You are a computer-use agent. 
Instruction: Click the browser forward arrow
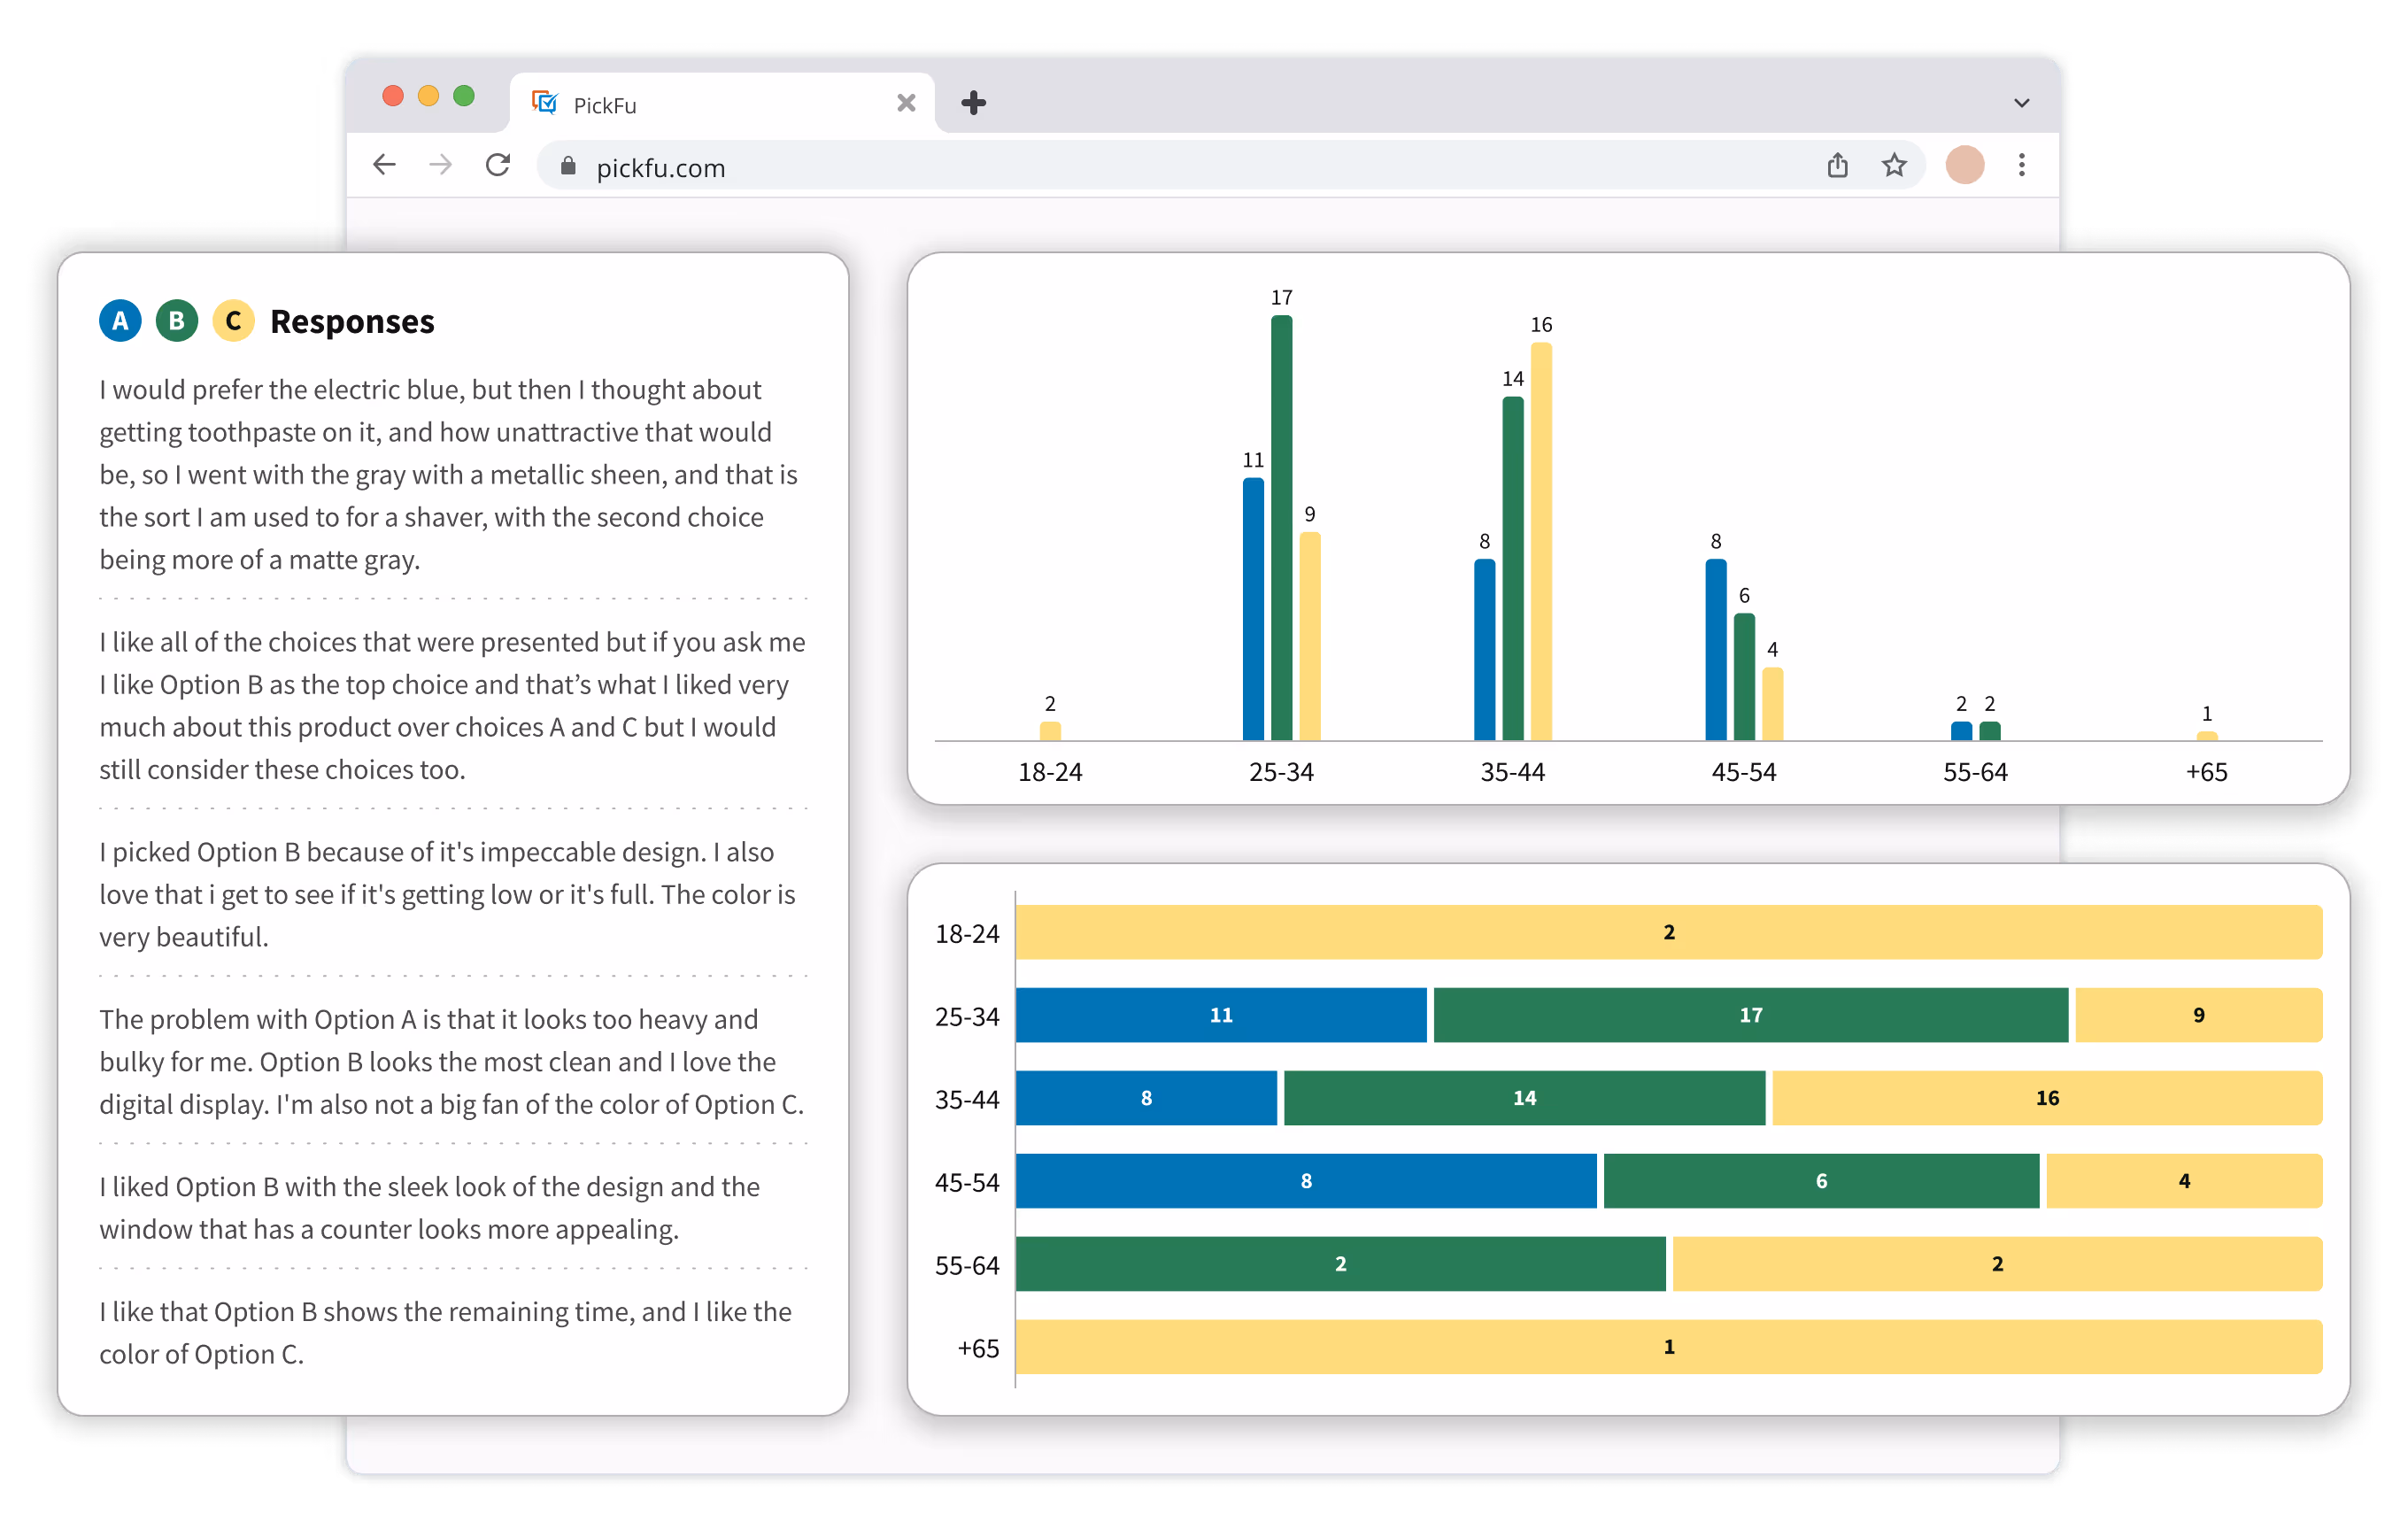pyautogui.click(x=441, y=165)
